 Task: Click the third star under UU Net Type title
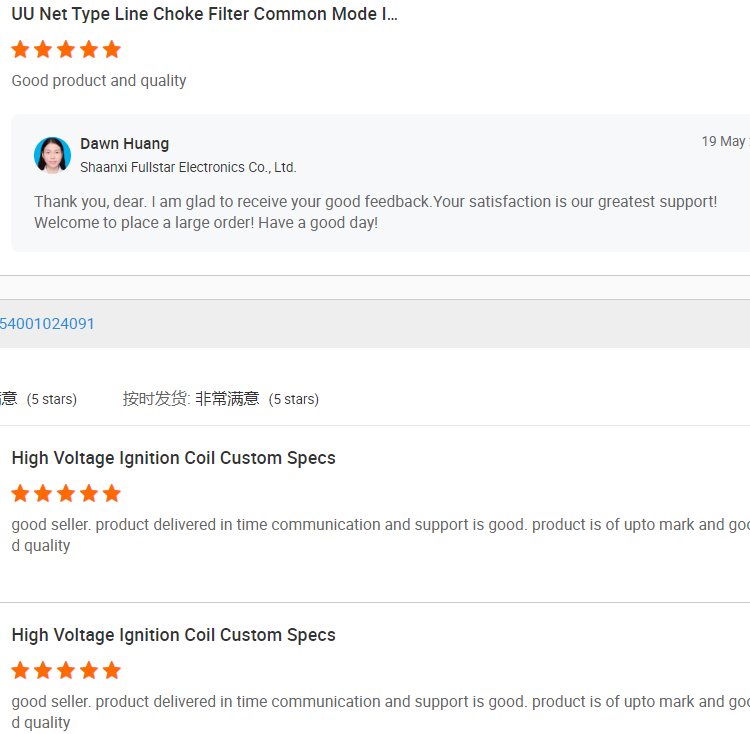pyautogui.click(x=66, y=49)
